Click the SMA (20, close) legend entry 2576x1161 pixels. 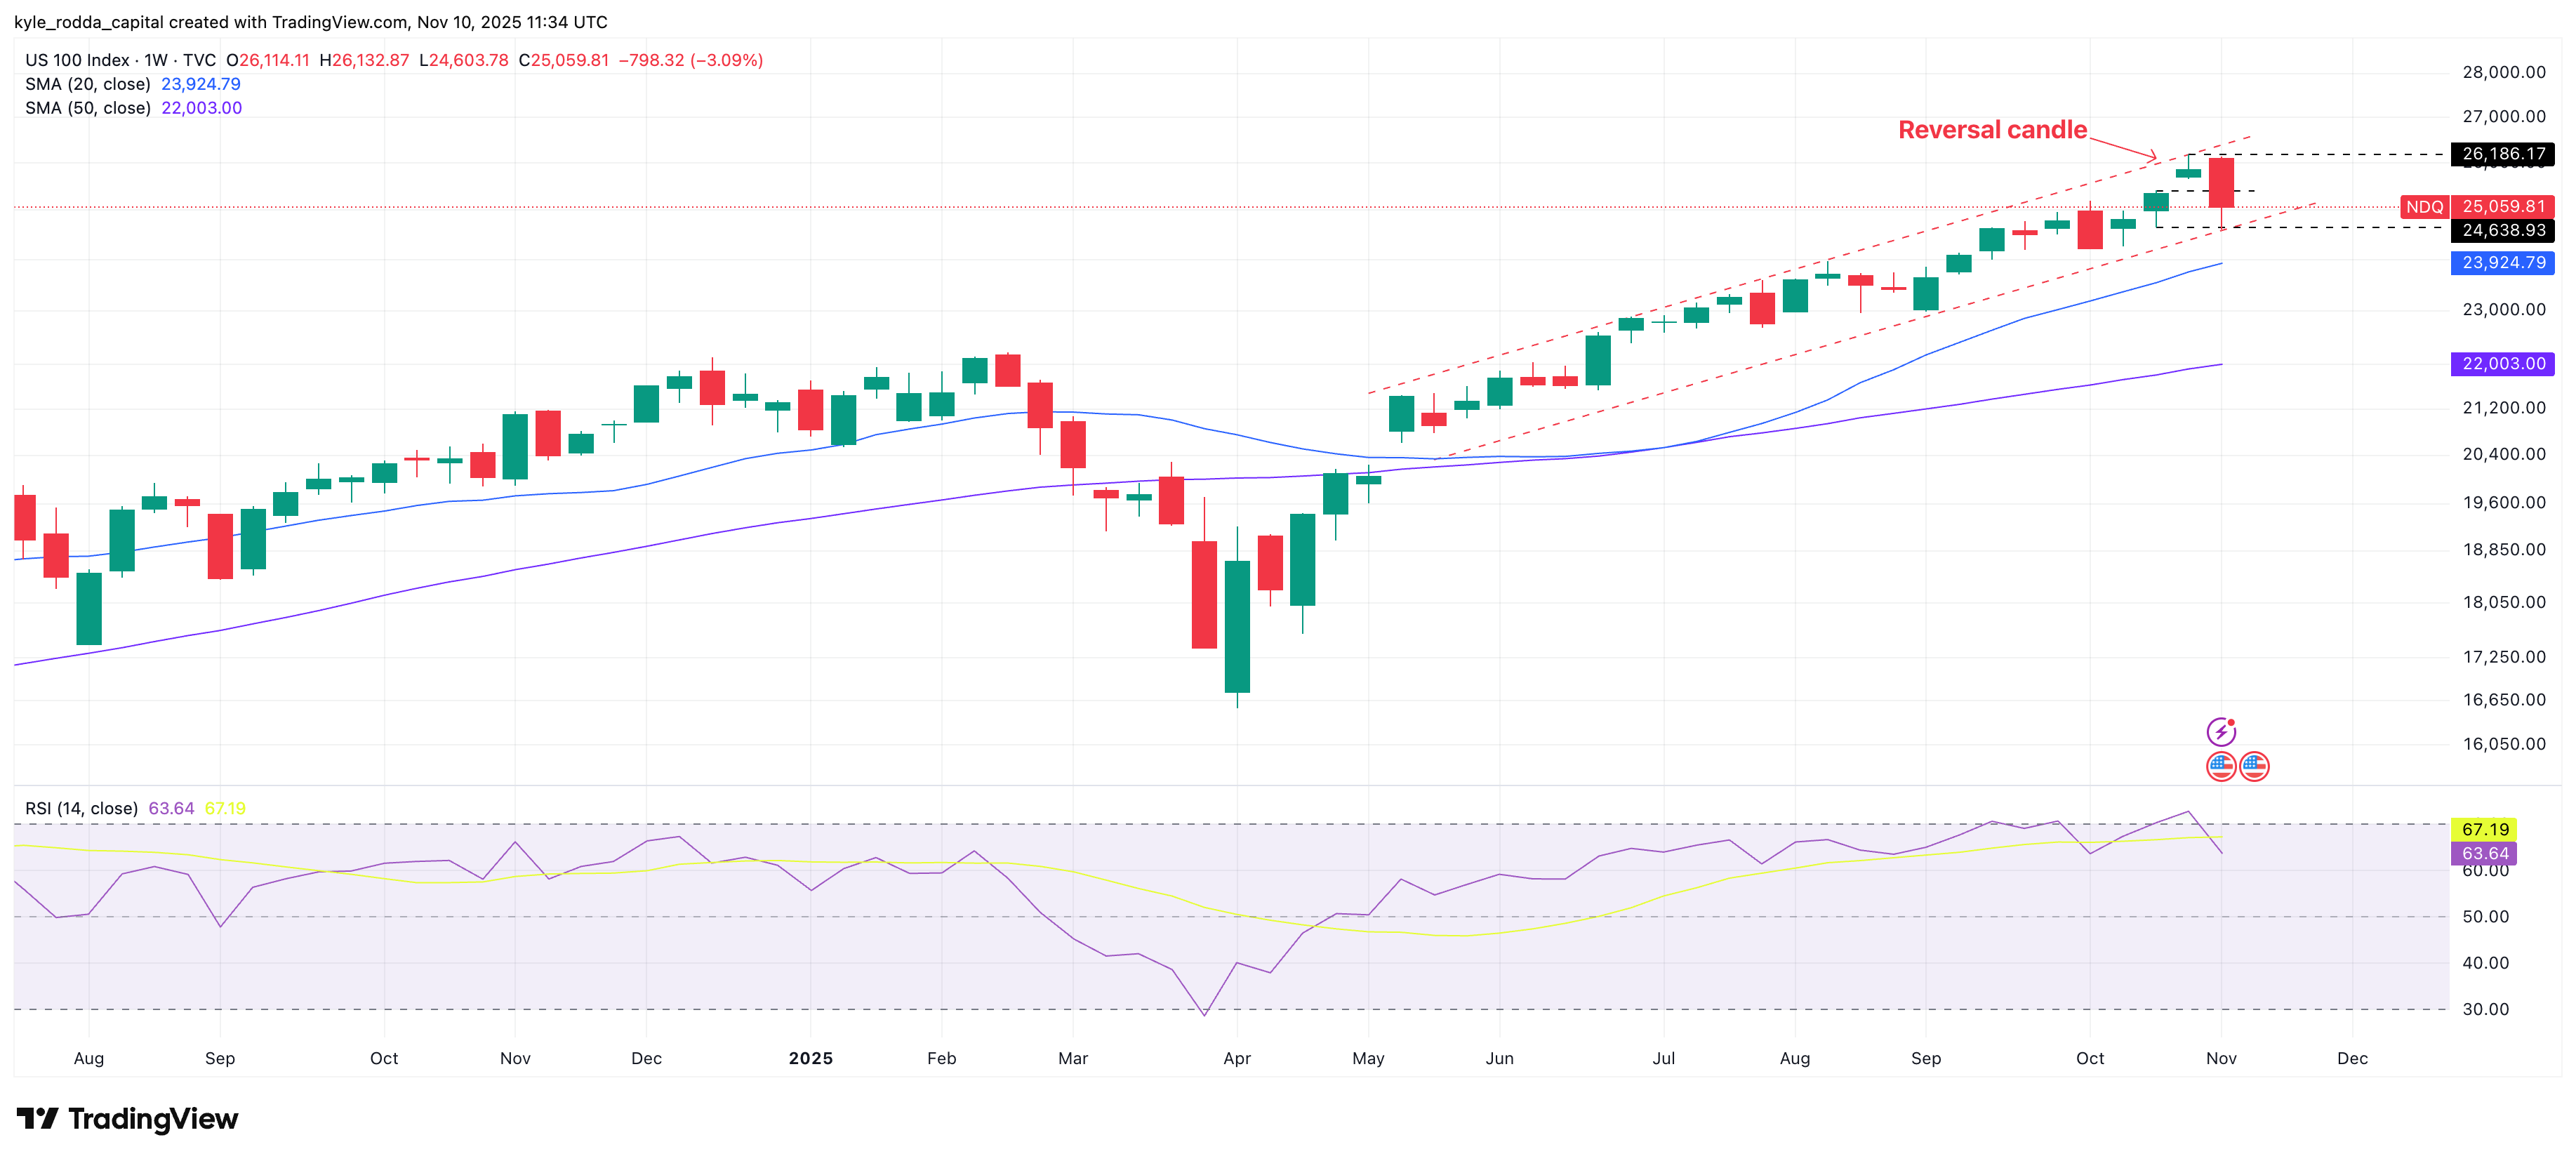[x=88, y=84]
